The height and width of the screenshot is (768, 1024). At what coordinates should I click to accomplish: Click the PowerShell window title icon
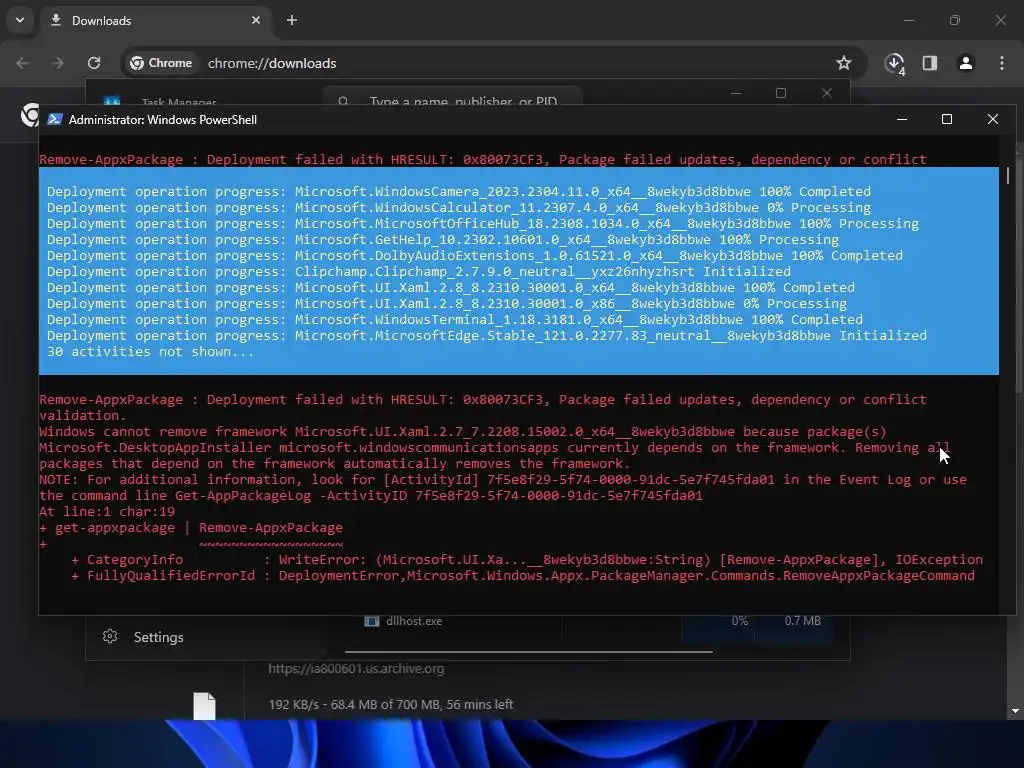(x=55, y=120)
